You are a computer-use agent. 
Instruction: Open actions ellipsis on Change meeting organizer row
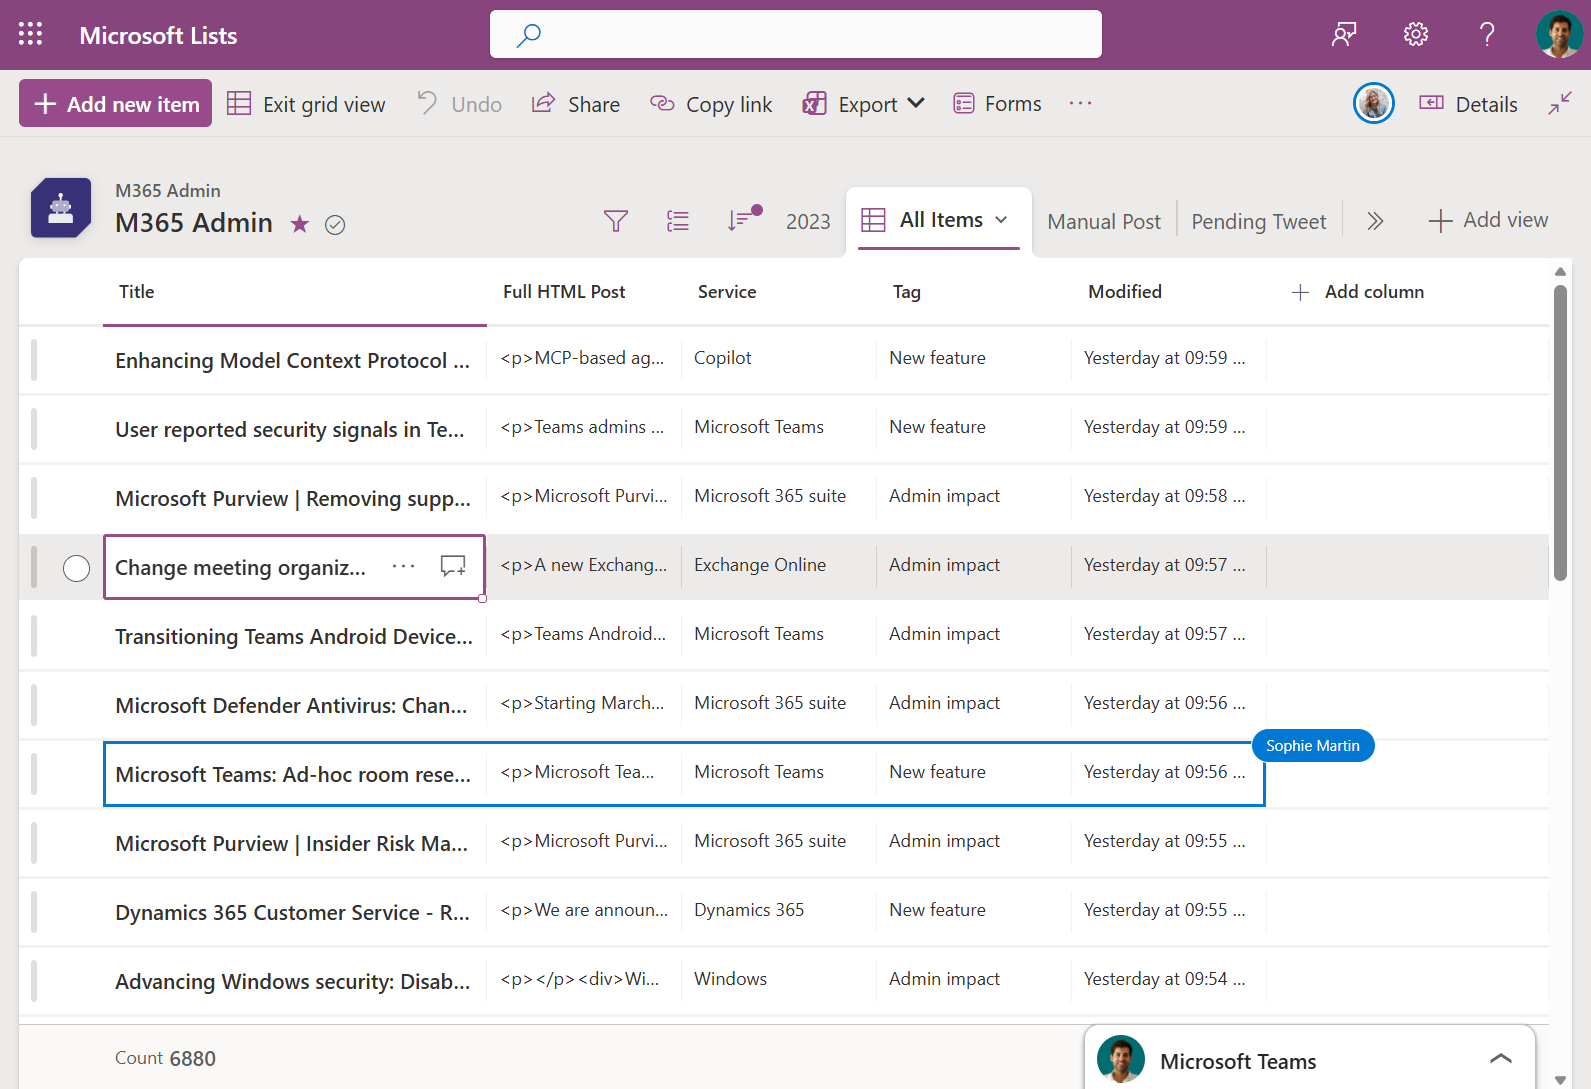click(x=404, y=566)
